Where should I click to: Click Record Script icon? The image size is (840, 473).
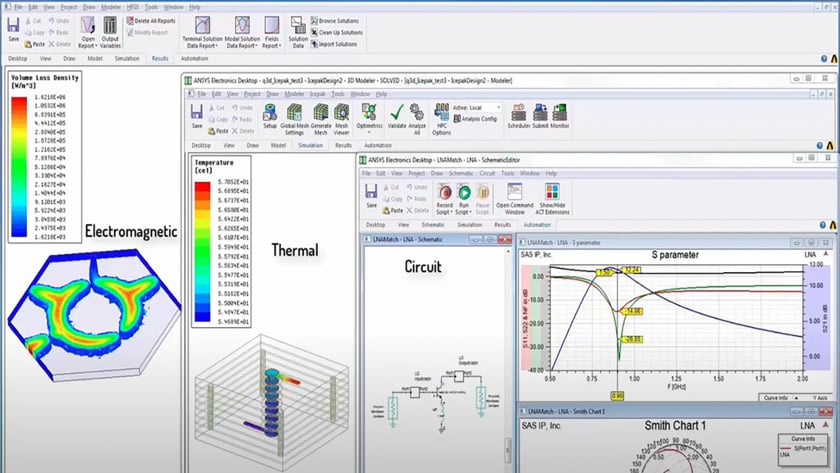444,199
